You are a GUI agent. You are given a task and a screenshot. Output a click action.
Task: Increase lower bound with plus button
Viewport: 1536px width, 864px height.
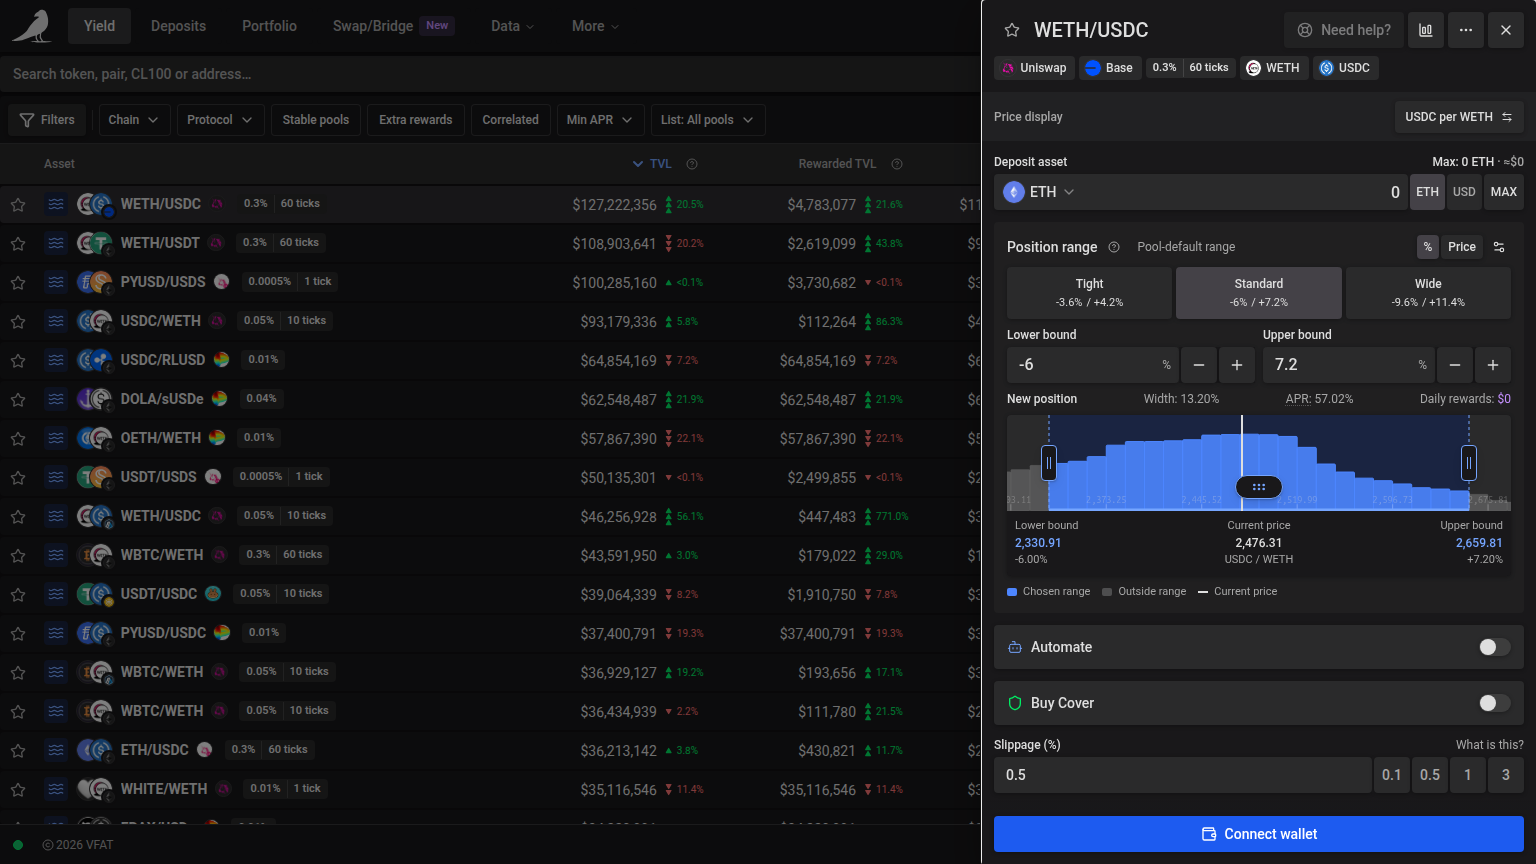point(1237,365)
